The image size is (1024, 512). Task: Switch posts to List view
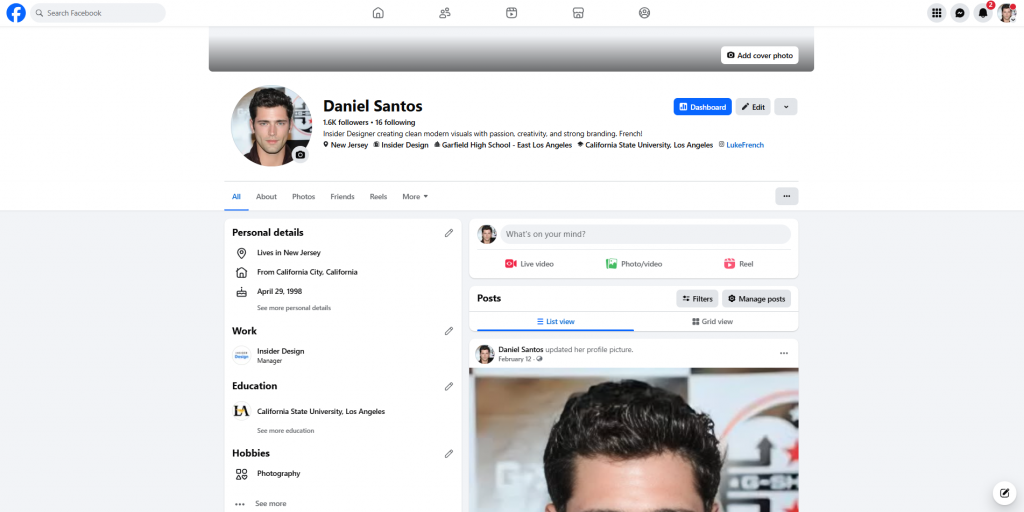coord(555,321)
